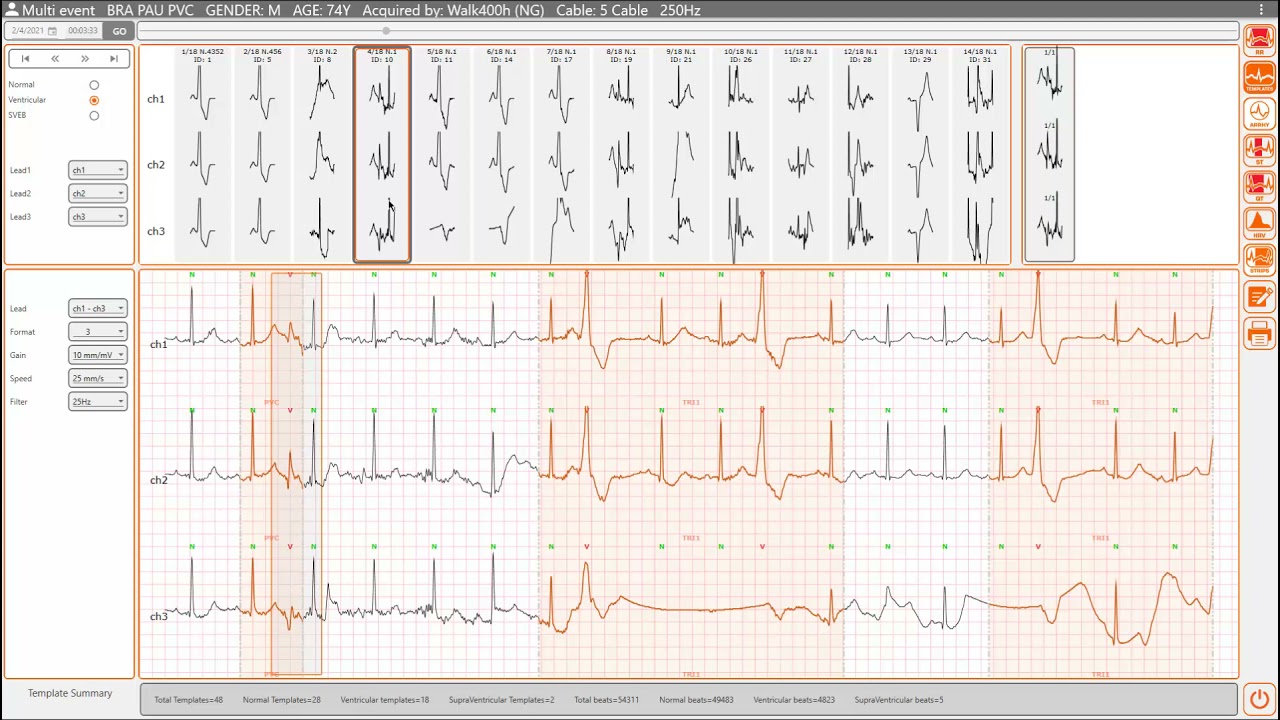Open the Lead2 channel dropdown

pos(97,193)
